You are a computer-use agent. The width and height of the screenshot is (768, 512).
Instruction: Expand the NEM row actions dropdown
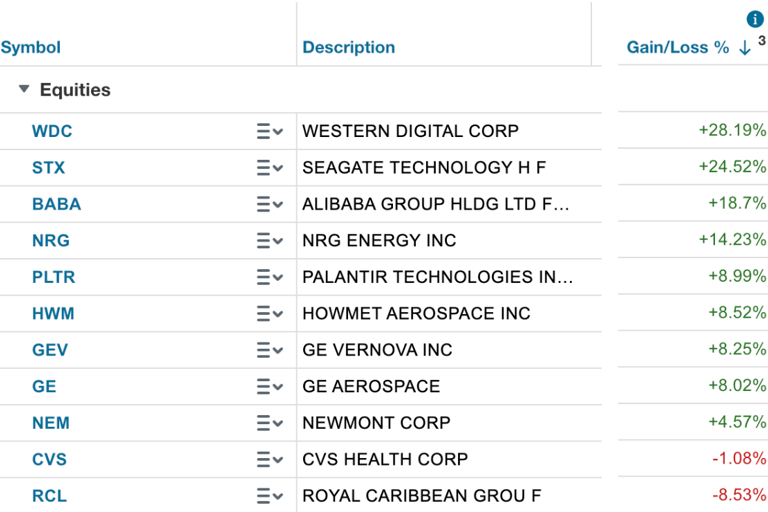click(x=269, y=423)
